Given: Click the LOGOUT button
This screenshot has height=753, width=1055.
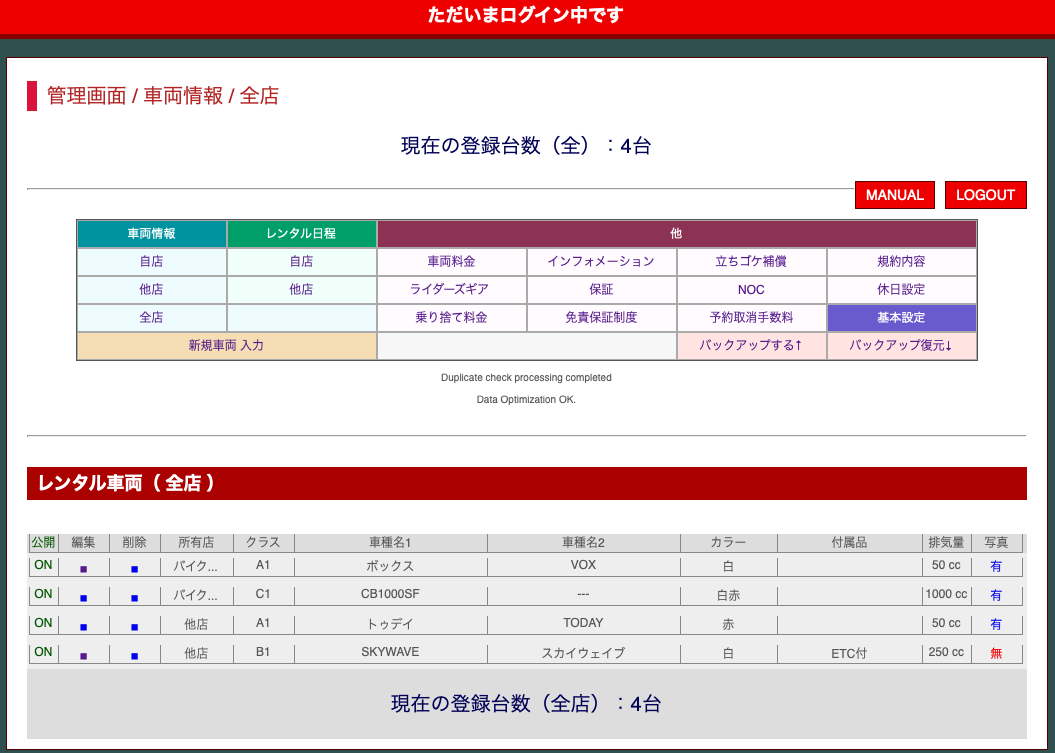Looking at the screenshot, I should click(985, 195).
